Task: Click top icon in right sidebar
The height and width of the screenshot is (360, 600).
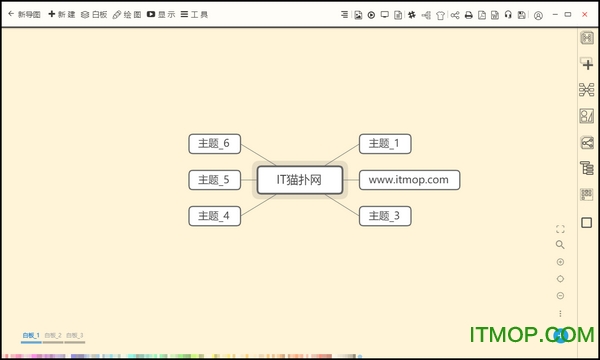Action: tap(587, 38)
